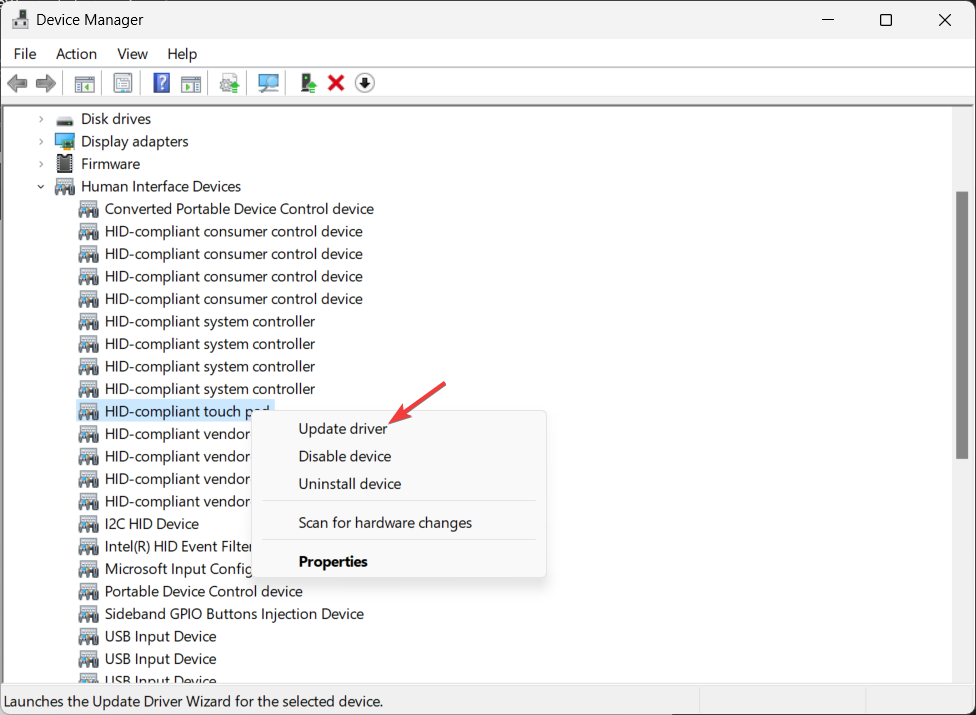This screenshot has width=976, height=715.
Task: Click the Converted Portable Device Control icon
Action: tap(88, 209)
